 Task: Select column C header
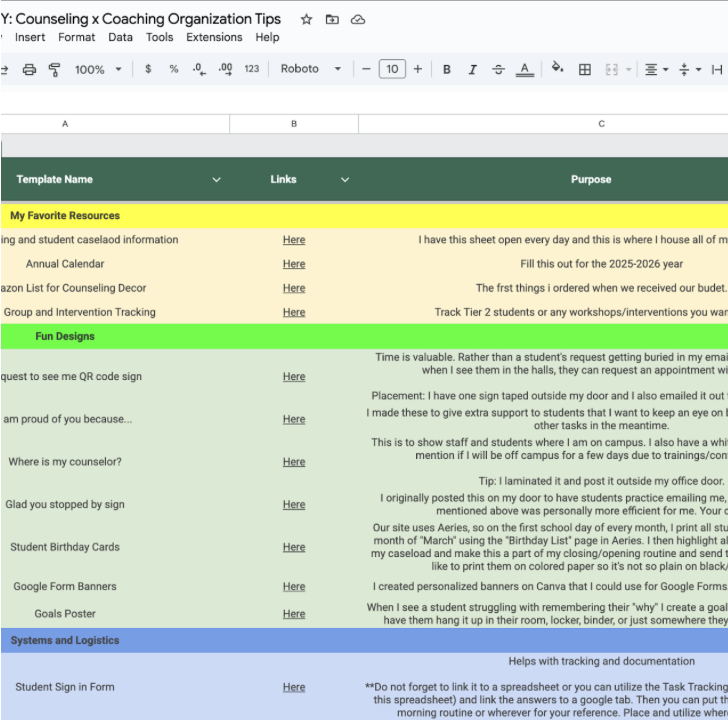coord(543,124)
